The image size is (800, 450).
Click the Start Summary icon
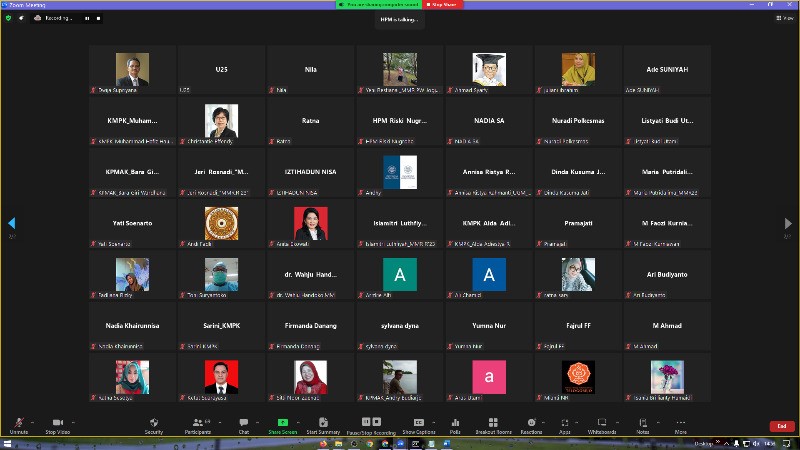(323, 423)
